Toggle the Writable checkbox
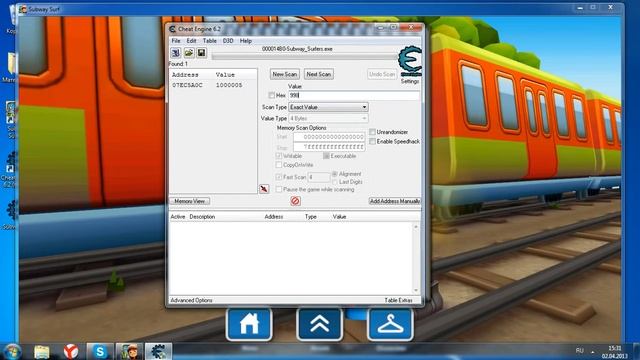Image resolution: width=640 pixels, height=360 pixels. [278, 156]
